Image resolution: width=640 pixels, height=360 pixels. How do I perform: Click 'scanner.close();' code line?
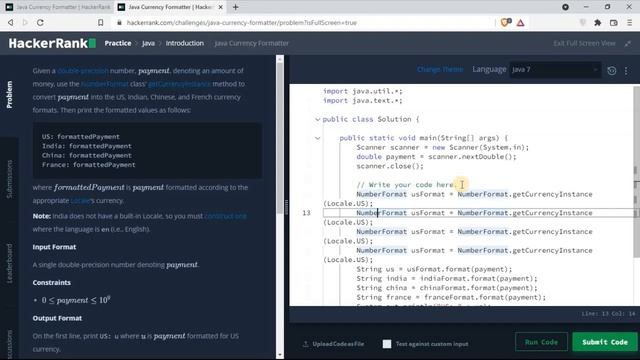(x=390, y=166)
